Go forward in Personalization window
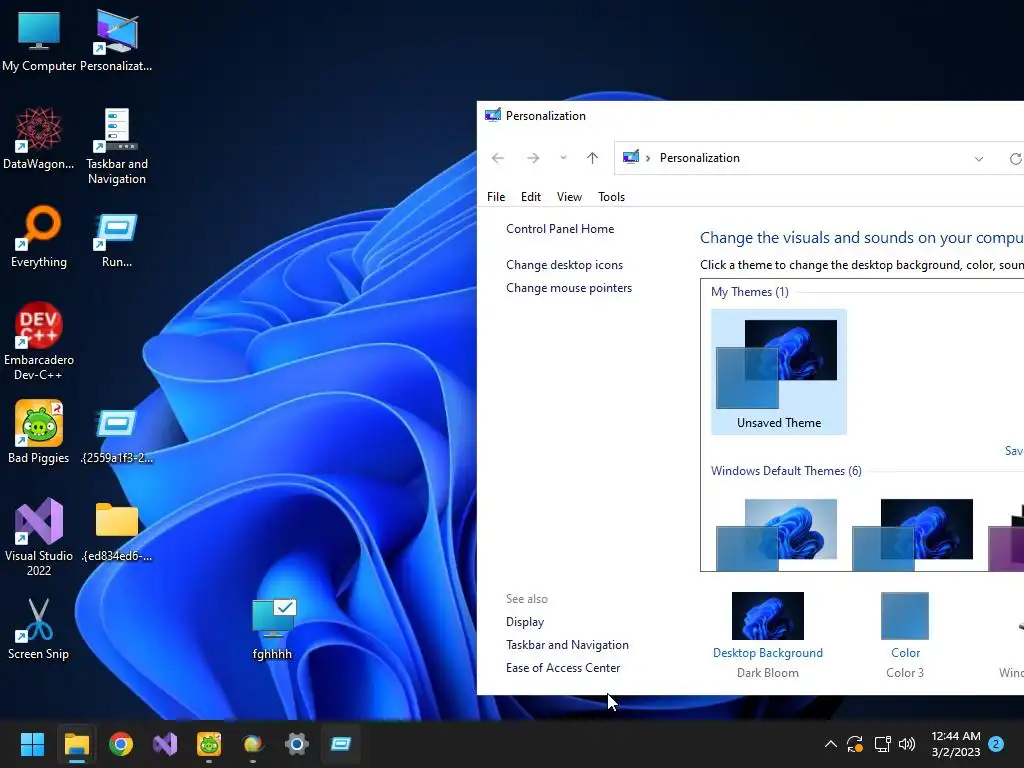The image size is (1024, 768). (533, 158)
